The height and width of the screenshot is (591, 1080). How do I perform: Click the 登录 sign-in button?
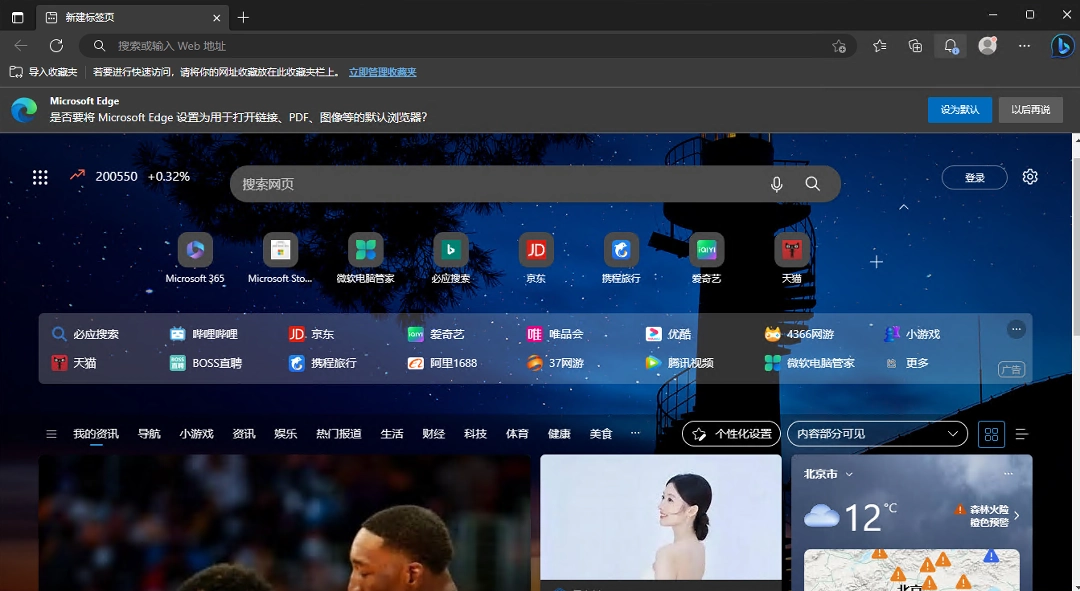975,178
